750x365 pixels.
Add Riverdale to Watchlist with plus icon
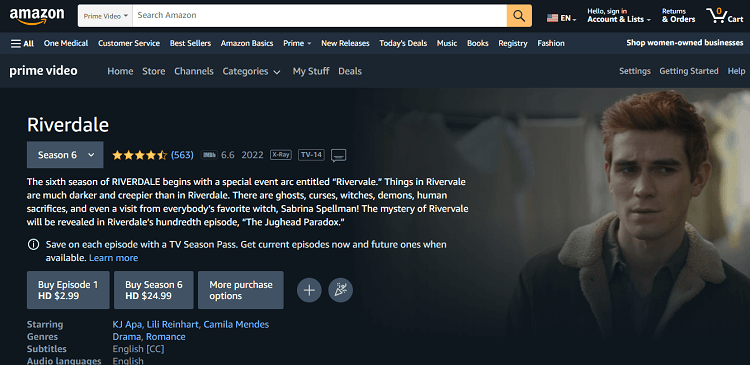pos(309,290)
